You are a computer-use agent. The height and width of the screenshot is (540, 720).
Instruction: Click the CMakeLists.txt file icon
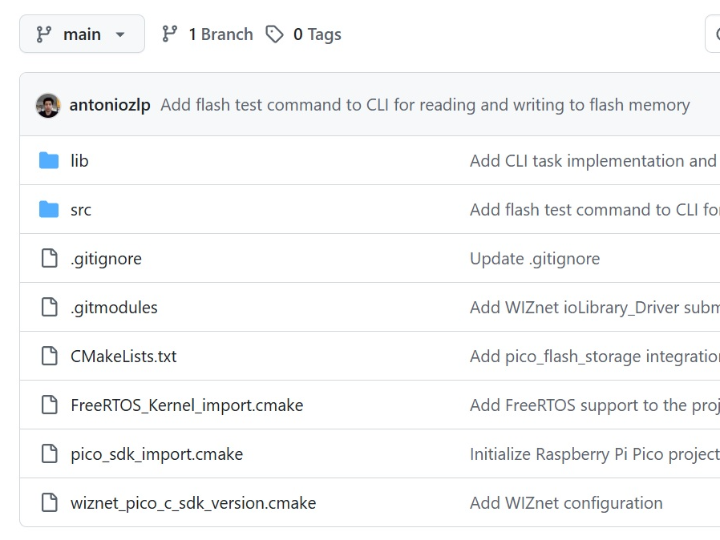(x=49, y=356)
